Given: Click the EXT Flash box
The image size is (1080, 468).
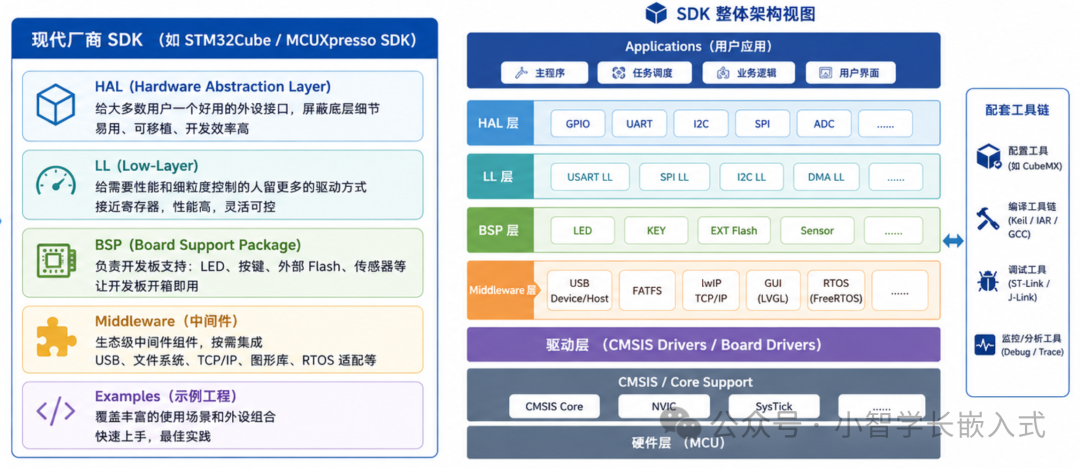Looking at the screenshot, I should tap(734, 230).
